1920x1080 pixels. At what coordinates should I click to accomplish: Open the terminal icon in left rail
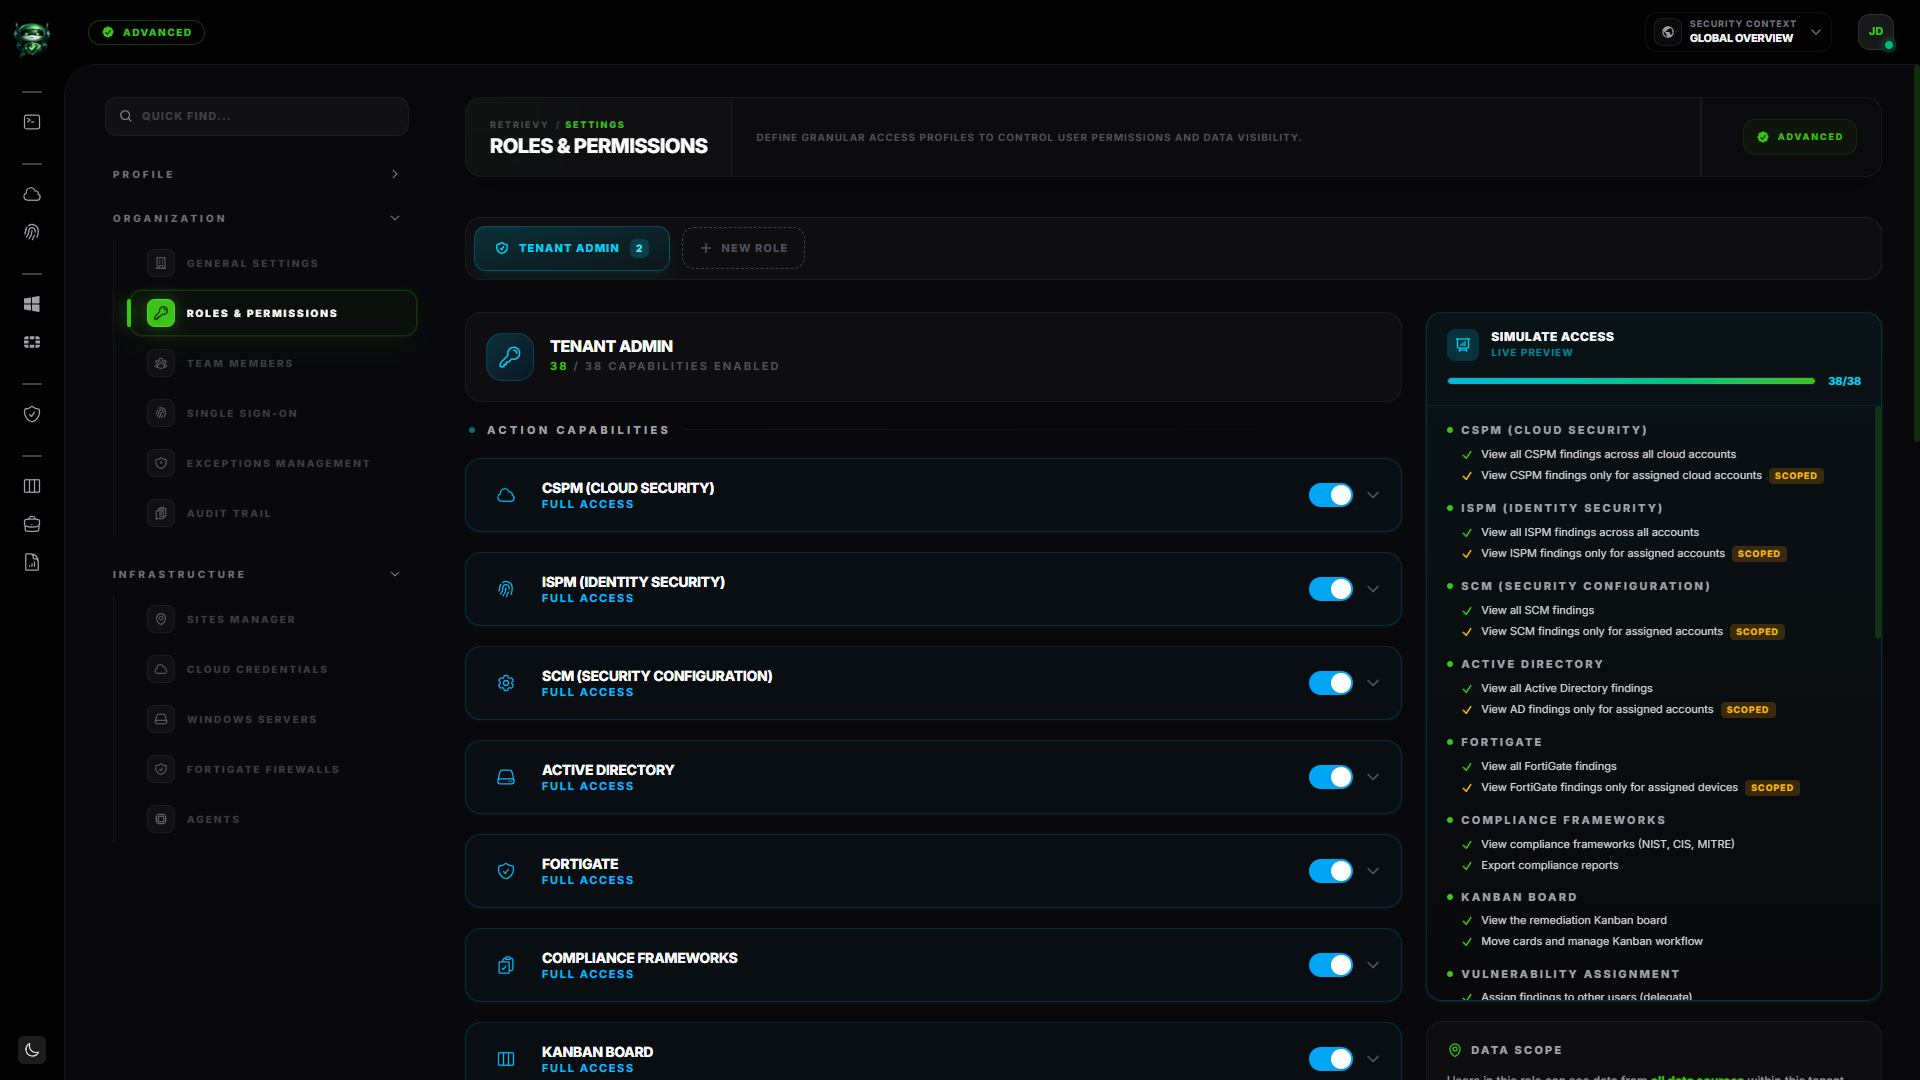pyautogui.click(x=32, y=122)
